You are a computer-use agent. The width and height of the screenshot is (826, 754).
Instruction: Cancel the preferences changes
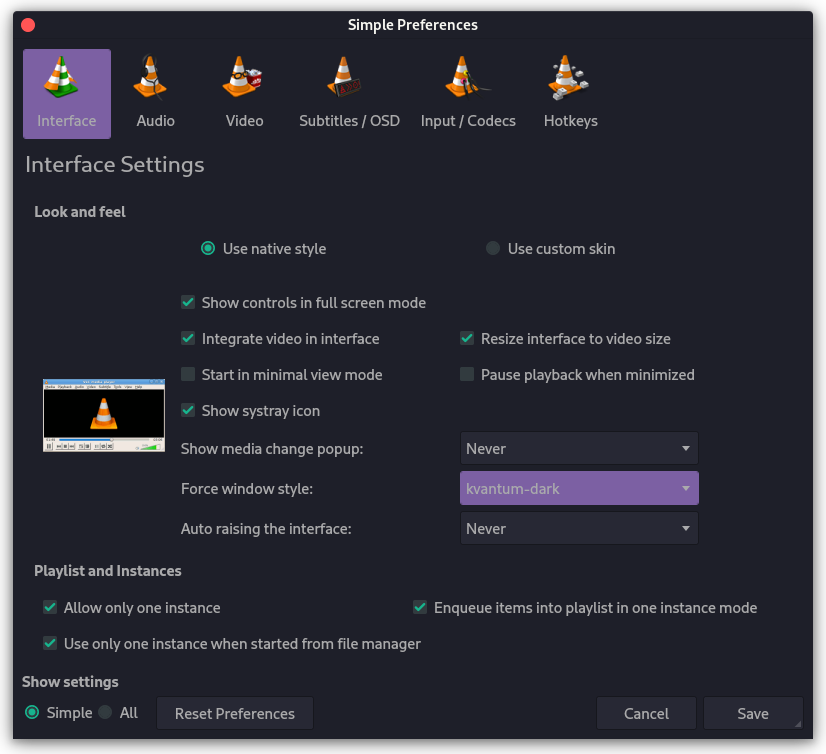pos(646,713)
